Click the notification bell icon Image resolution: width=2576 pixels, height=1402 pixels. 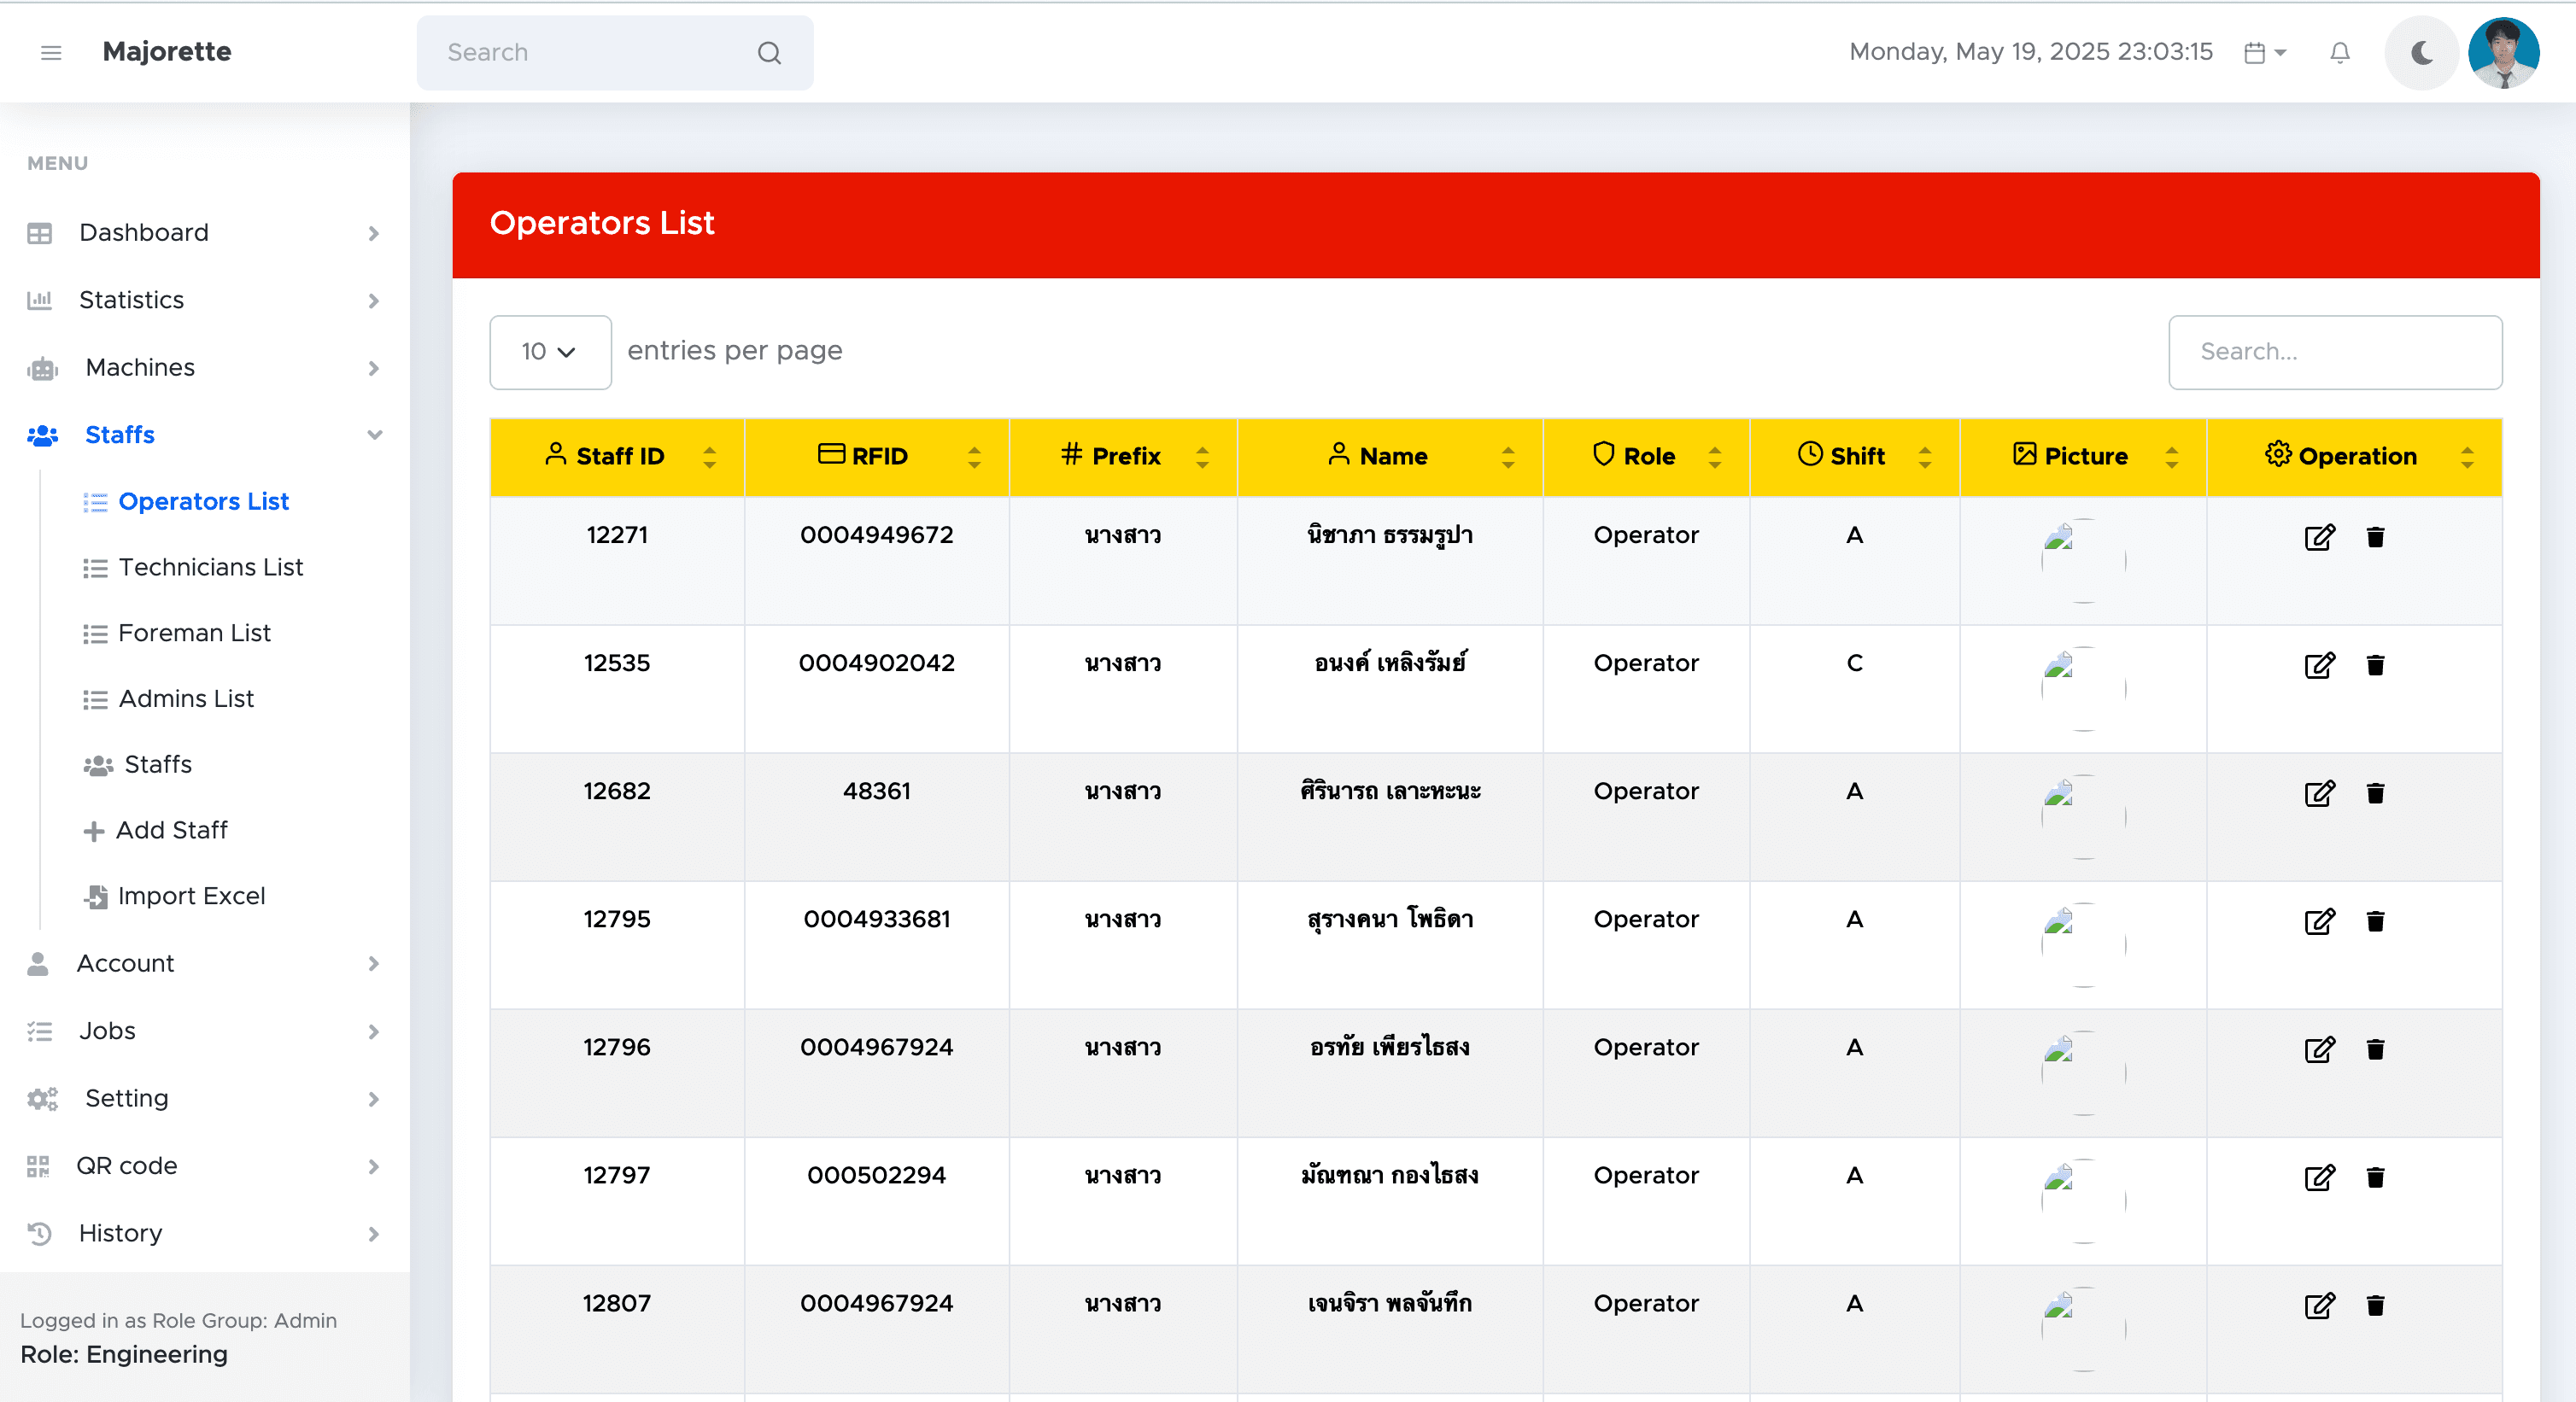click(2339, 52)
